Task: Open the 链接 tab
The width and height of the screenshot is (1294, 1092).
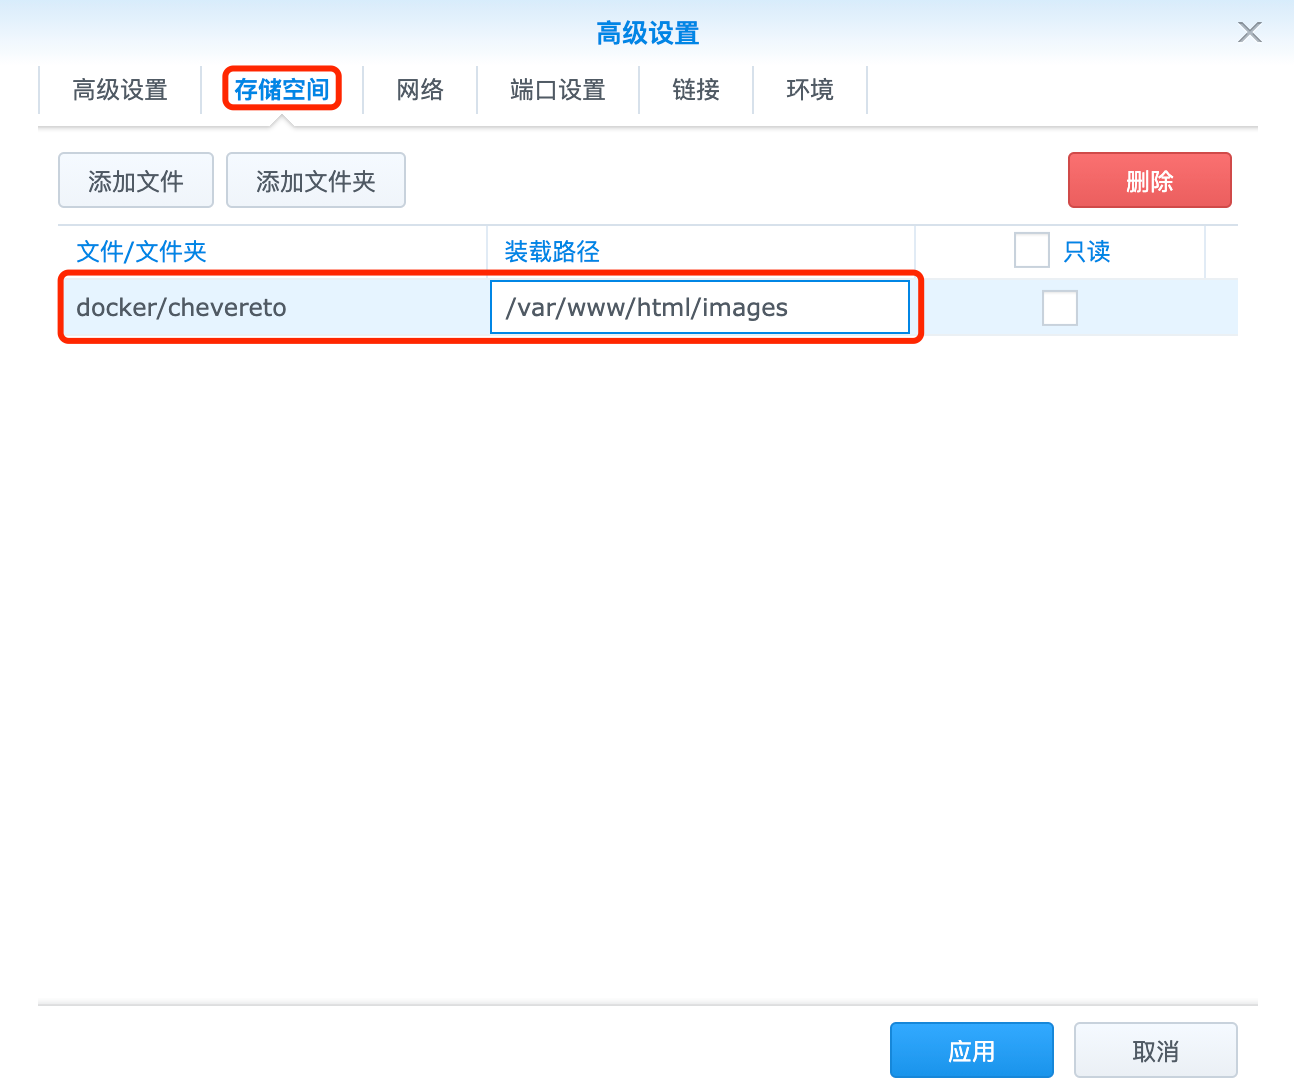Action: 696,90
